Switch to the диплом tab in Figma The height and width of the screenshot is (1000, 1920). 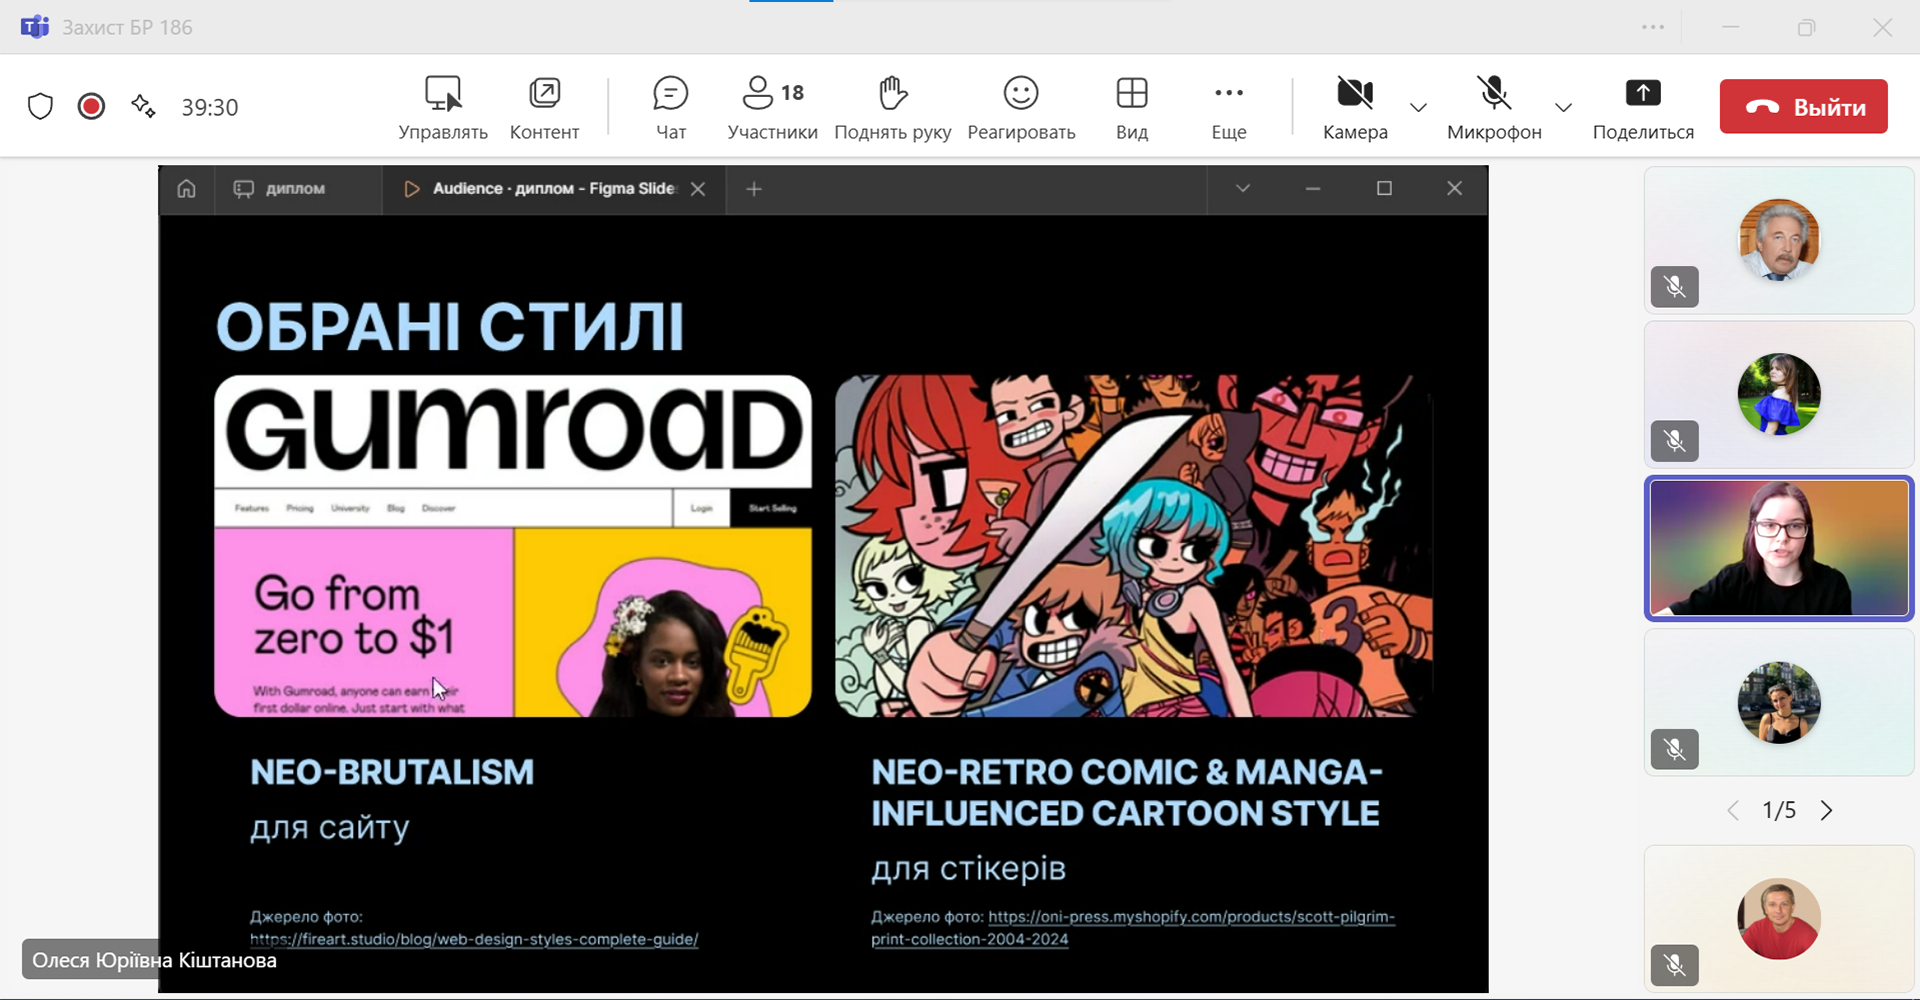(x=294, y=189)
